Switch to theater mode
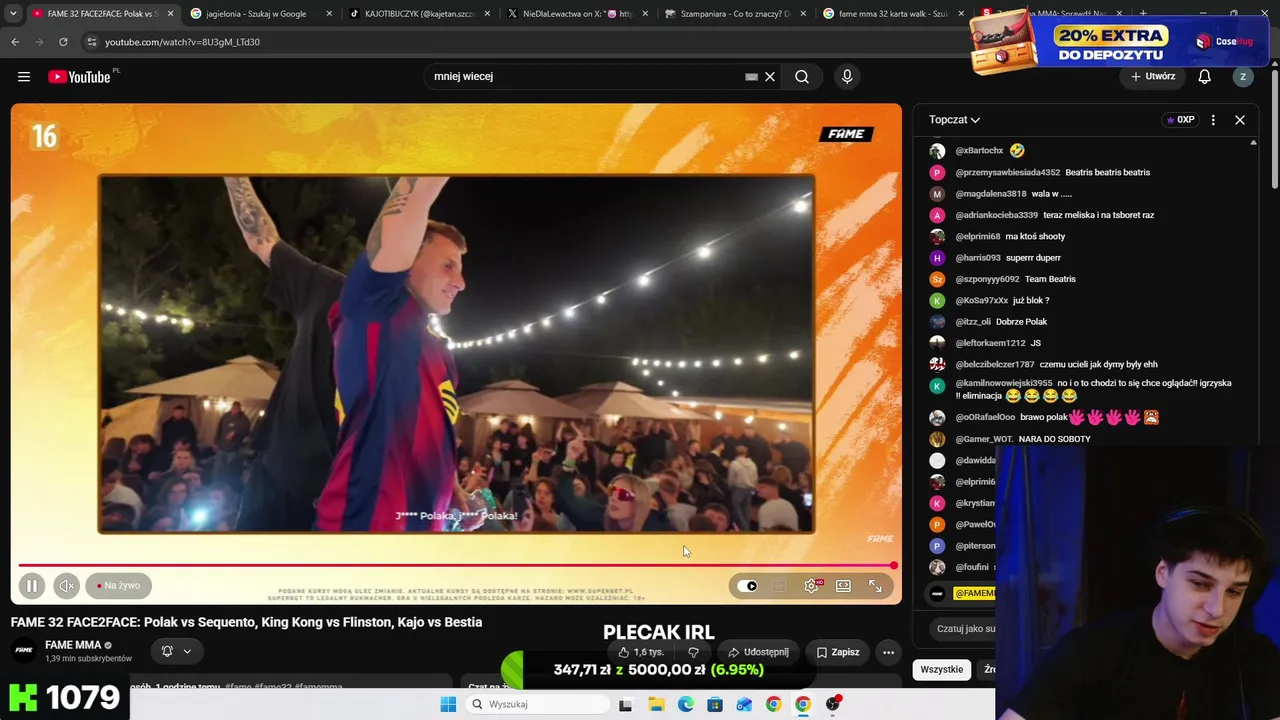The height and width of the screenshot is (720, 1280). (x=843, y=586)
